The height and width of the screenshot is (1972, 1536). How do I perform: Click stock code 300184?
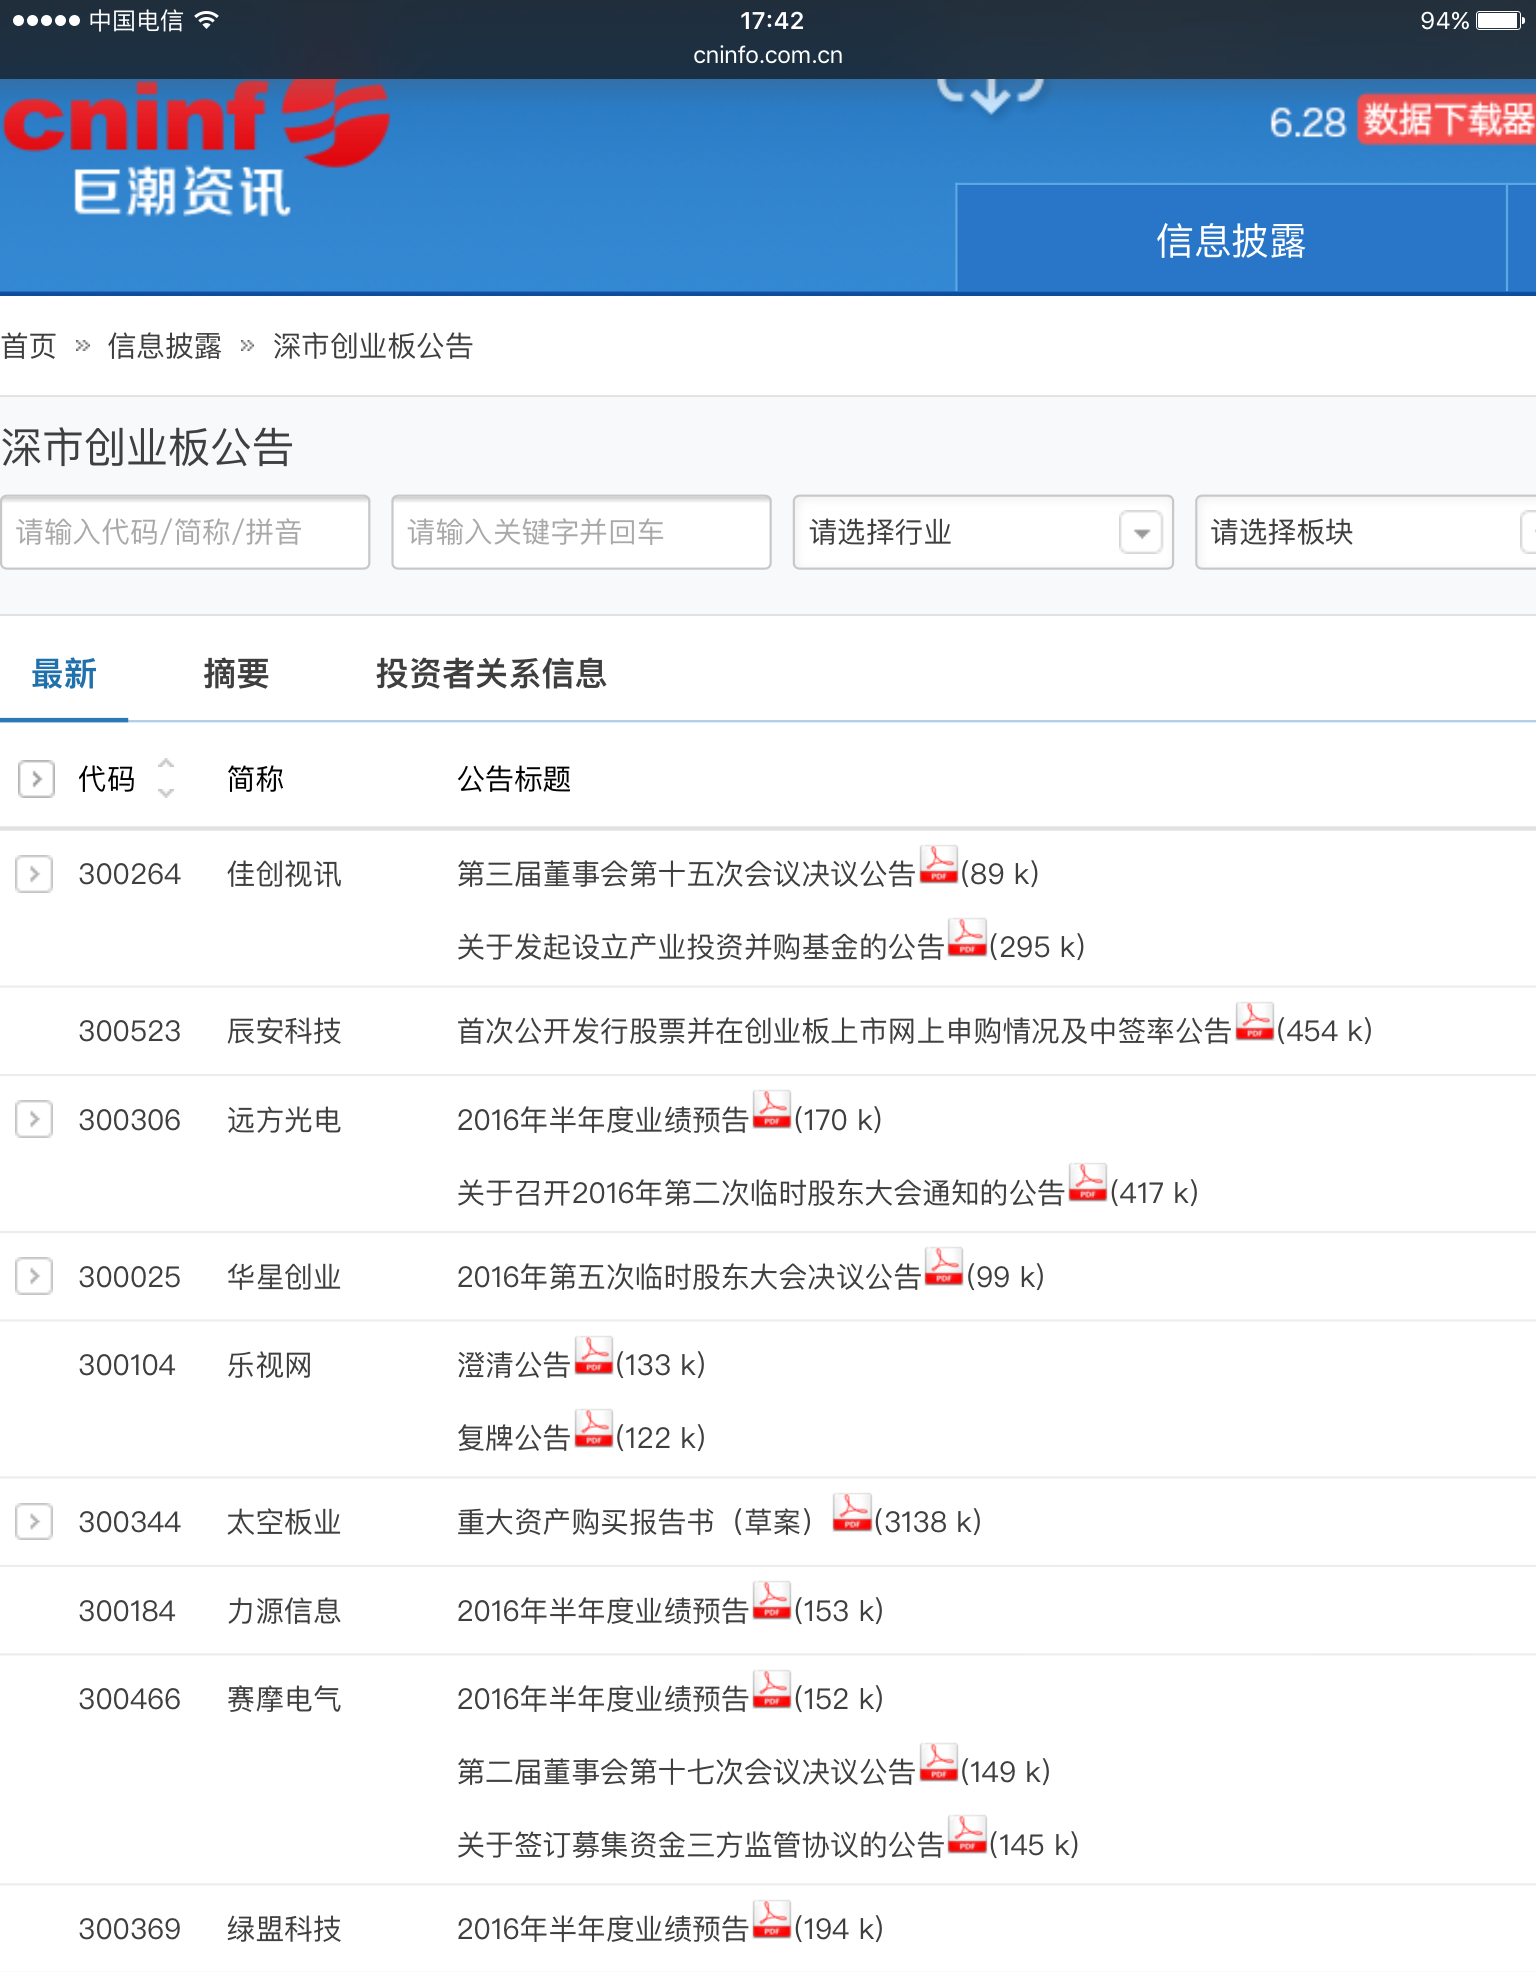[127, 1611]
